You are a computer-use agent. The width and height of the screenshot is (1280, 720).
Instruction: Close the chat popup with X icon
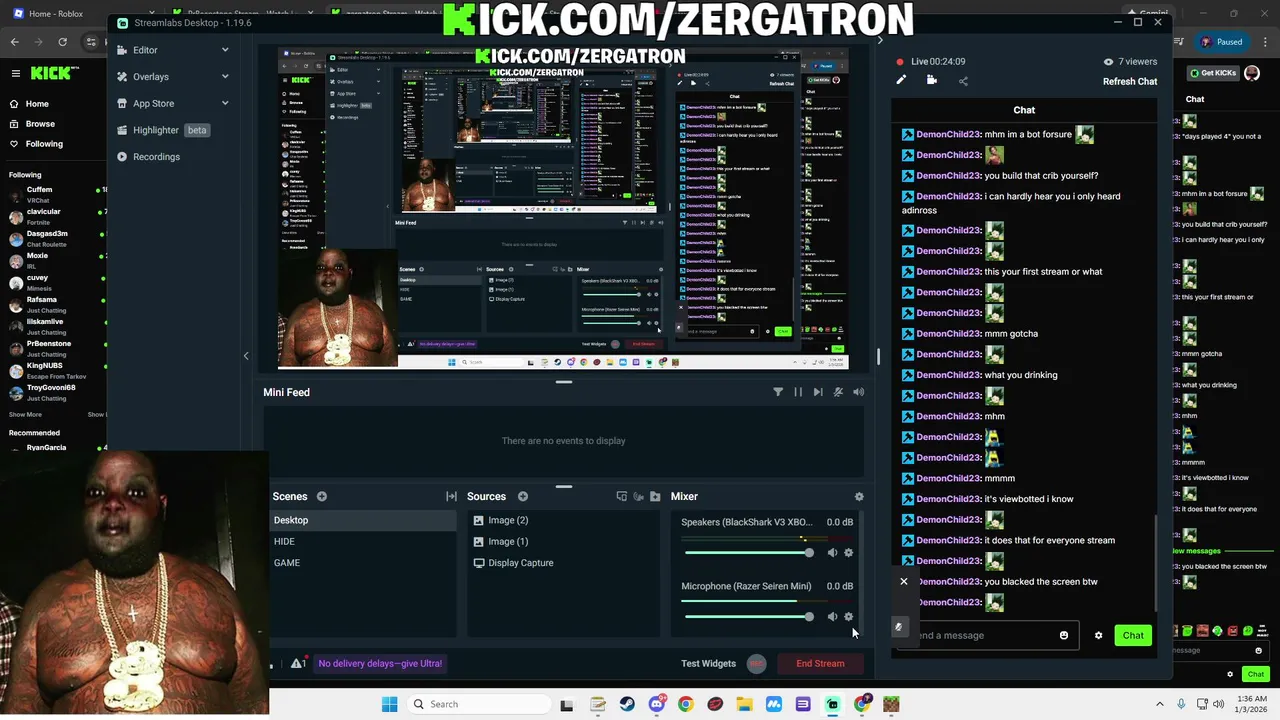pos(904,581)
